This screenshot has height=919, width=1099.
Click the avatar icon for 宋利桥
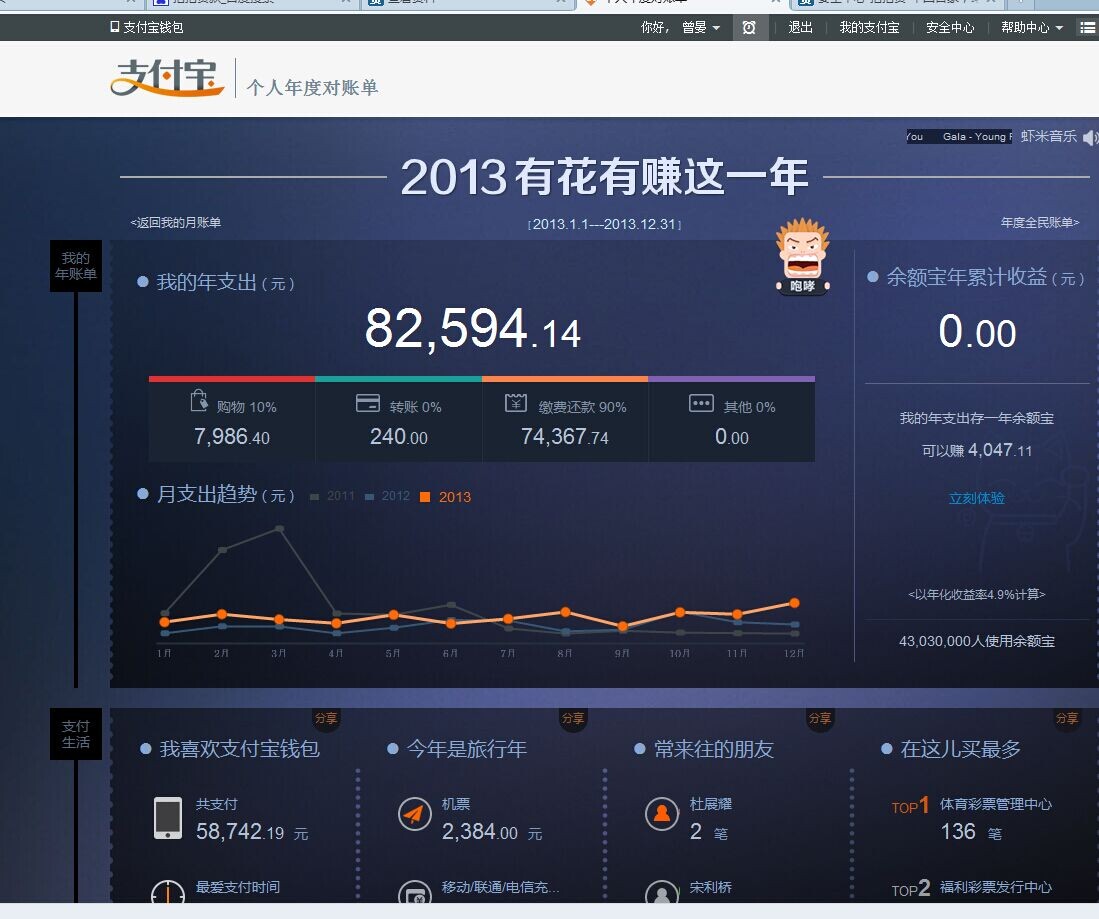(662, 892)
